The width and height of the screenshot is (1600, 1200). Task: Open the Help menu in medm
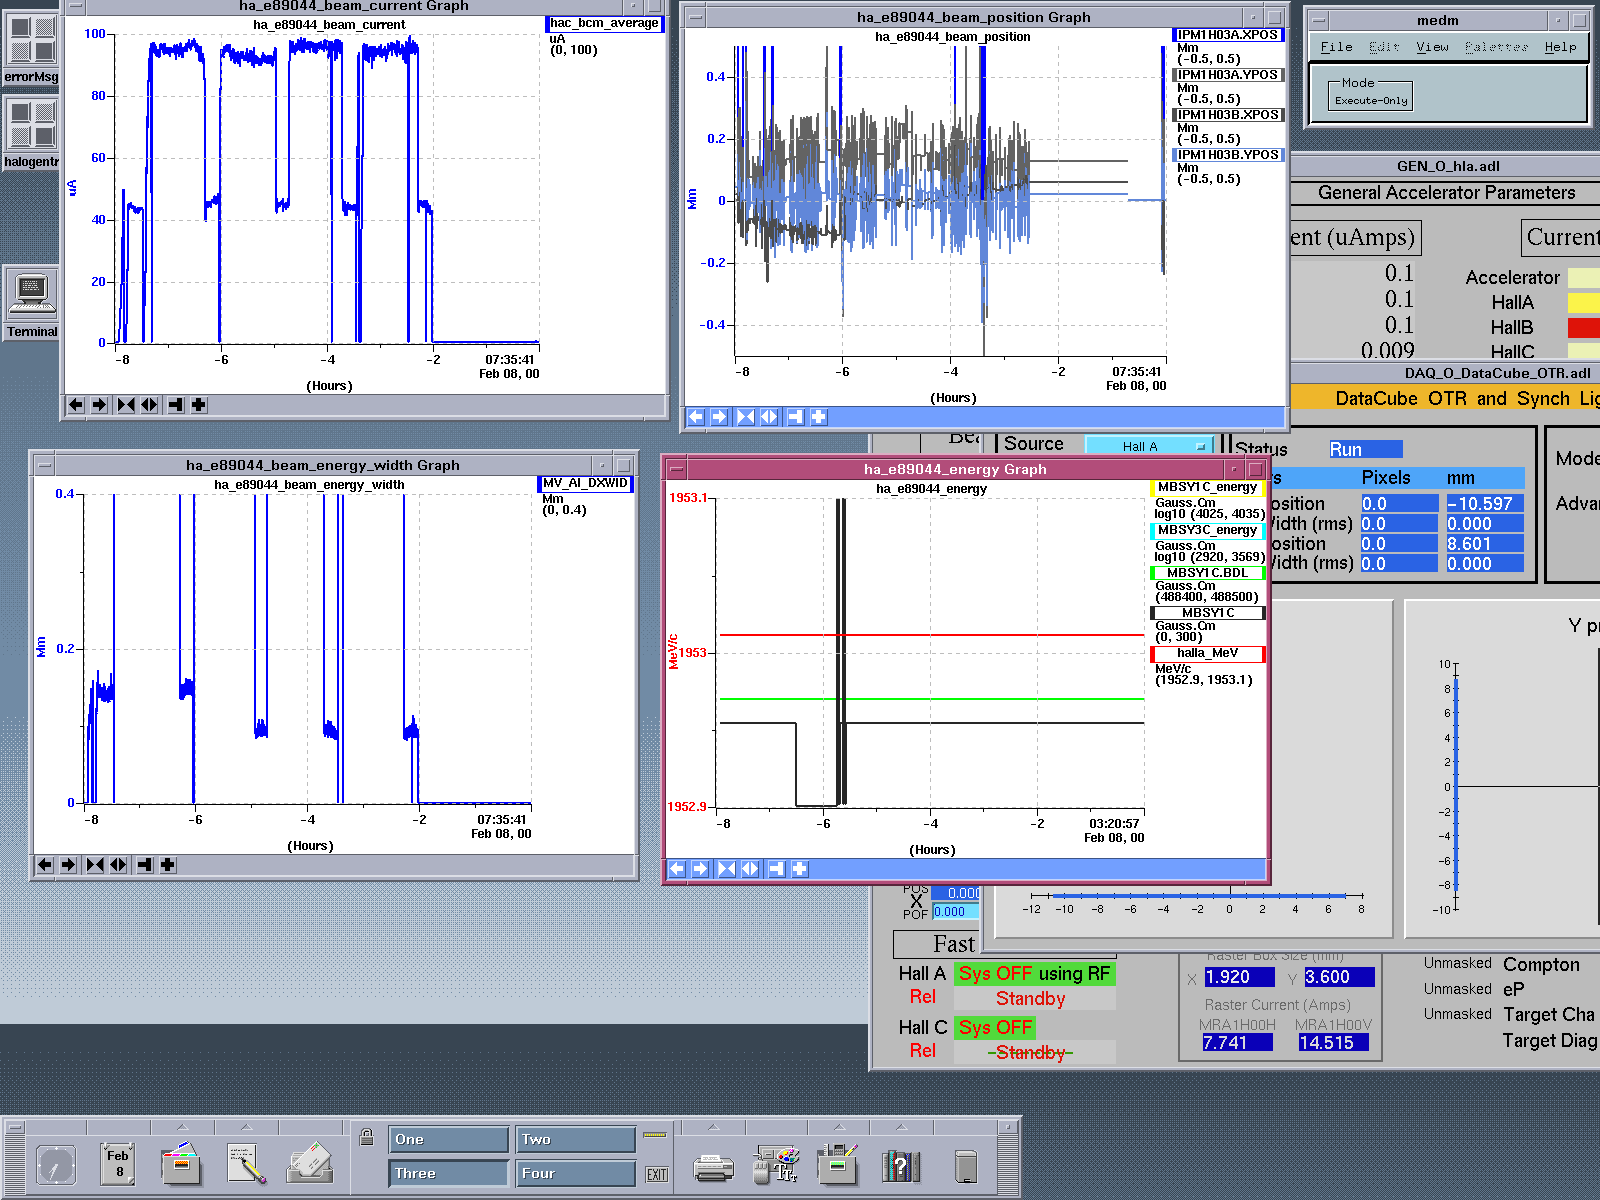coord(1560,47)
